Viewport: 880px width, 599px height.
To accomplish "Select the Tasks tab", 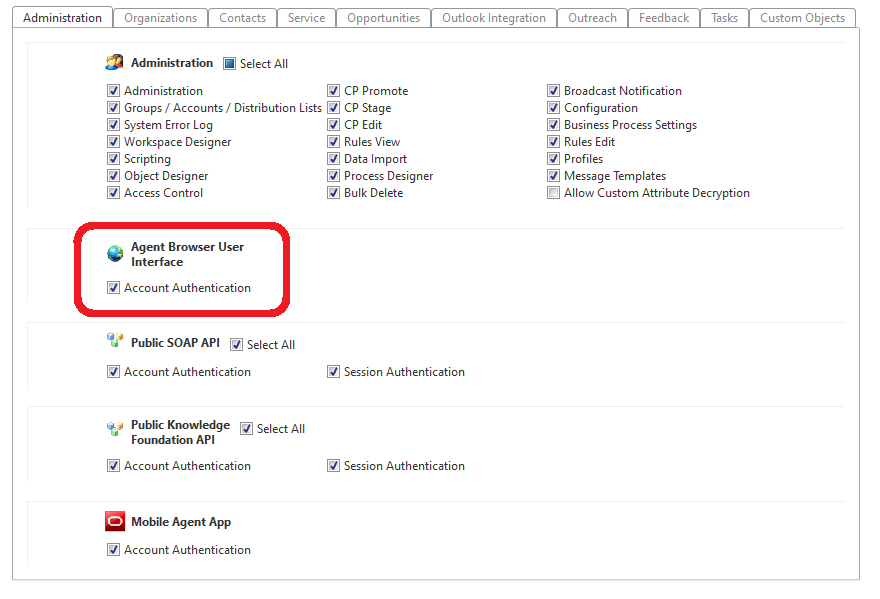I will click(725, 18).
